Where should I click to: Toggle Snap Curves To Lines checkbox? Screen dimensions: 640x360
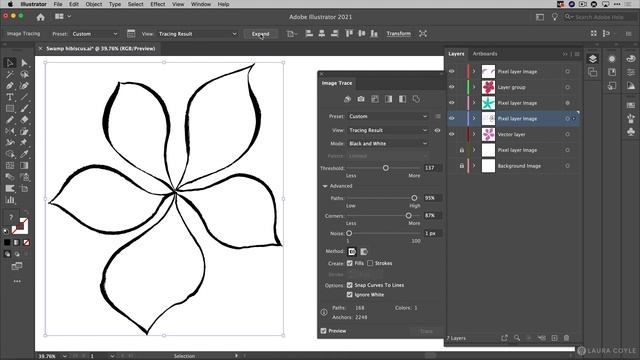pos(349,285)
